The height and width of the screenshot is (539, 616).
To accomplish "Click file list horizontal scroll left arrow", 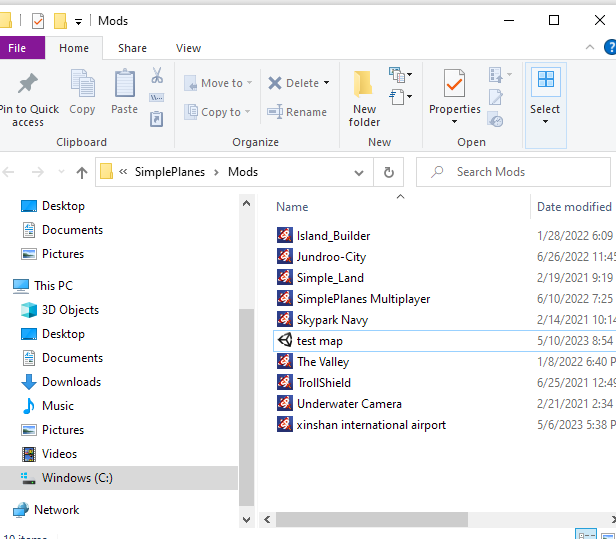I will coord(268,520).
